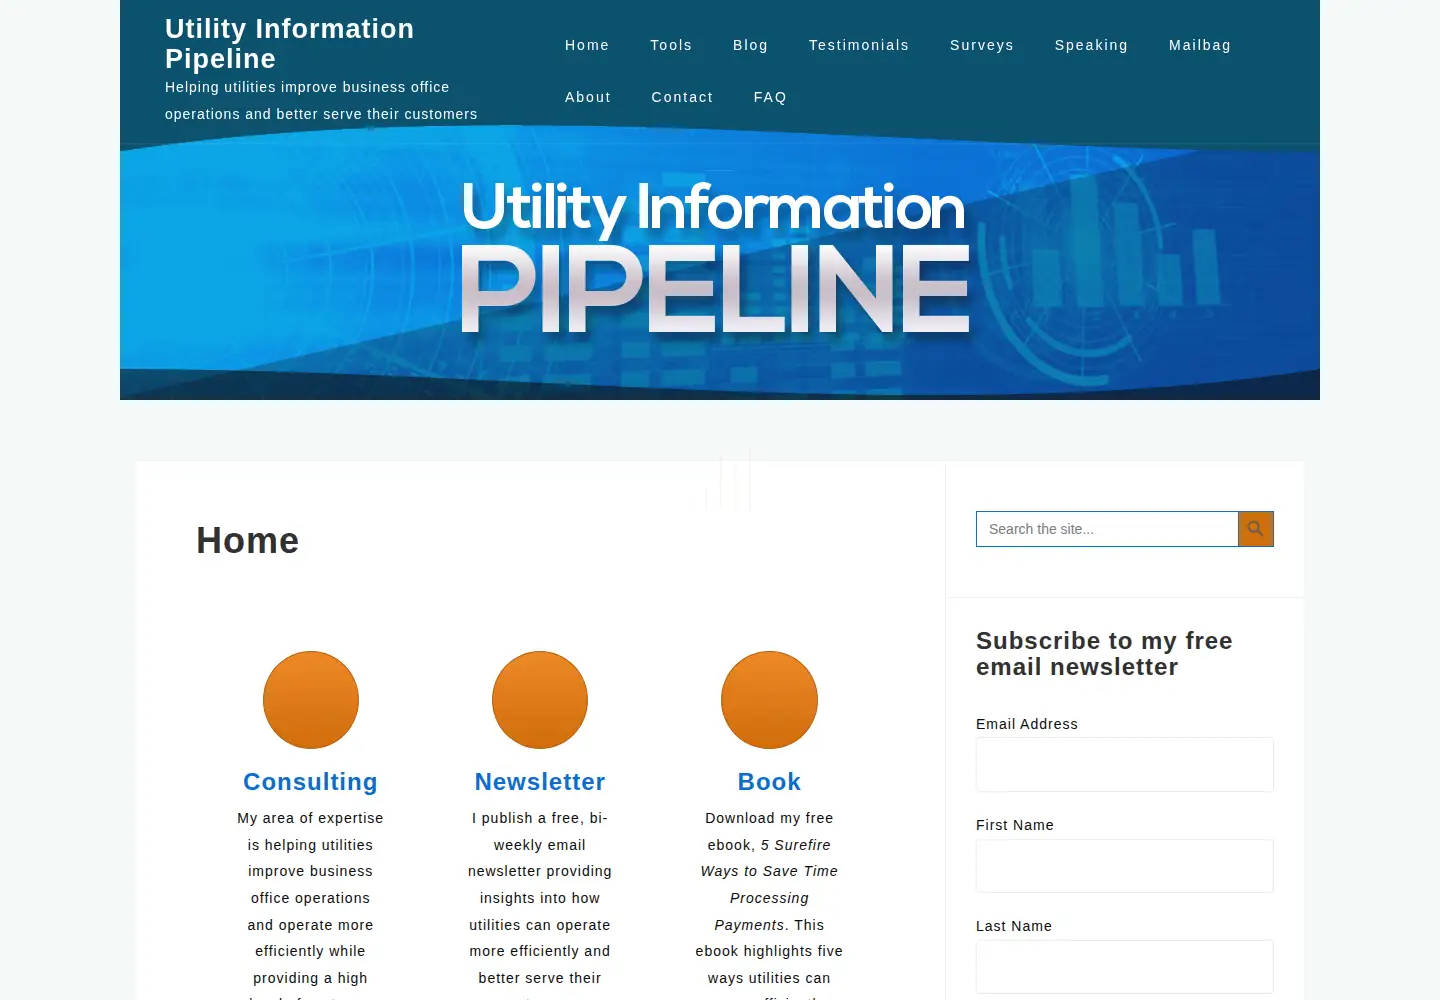Click the 'Subscribe to my free email newsletter' heading
The image size is (1440, 1000).
point(1104,654)
